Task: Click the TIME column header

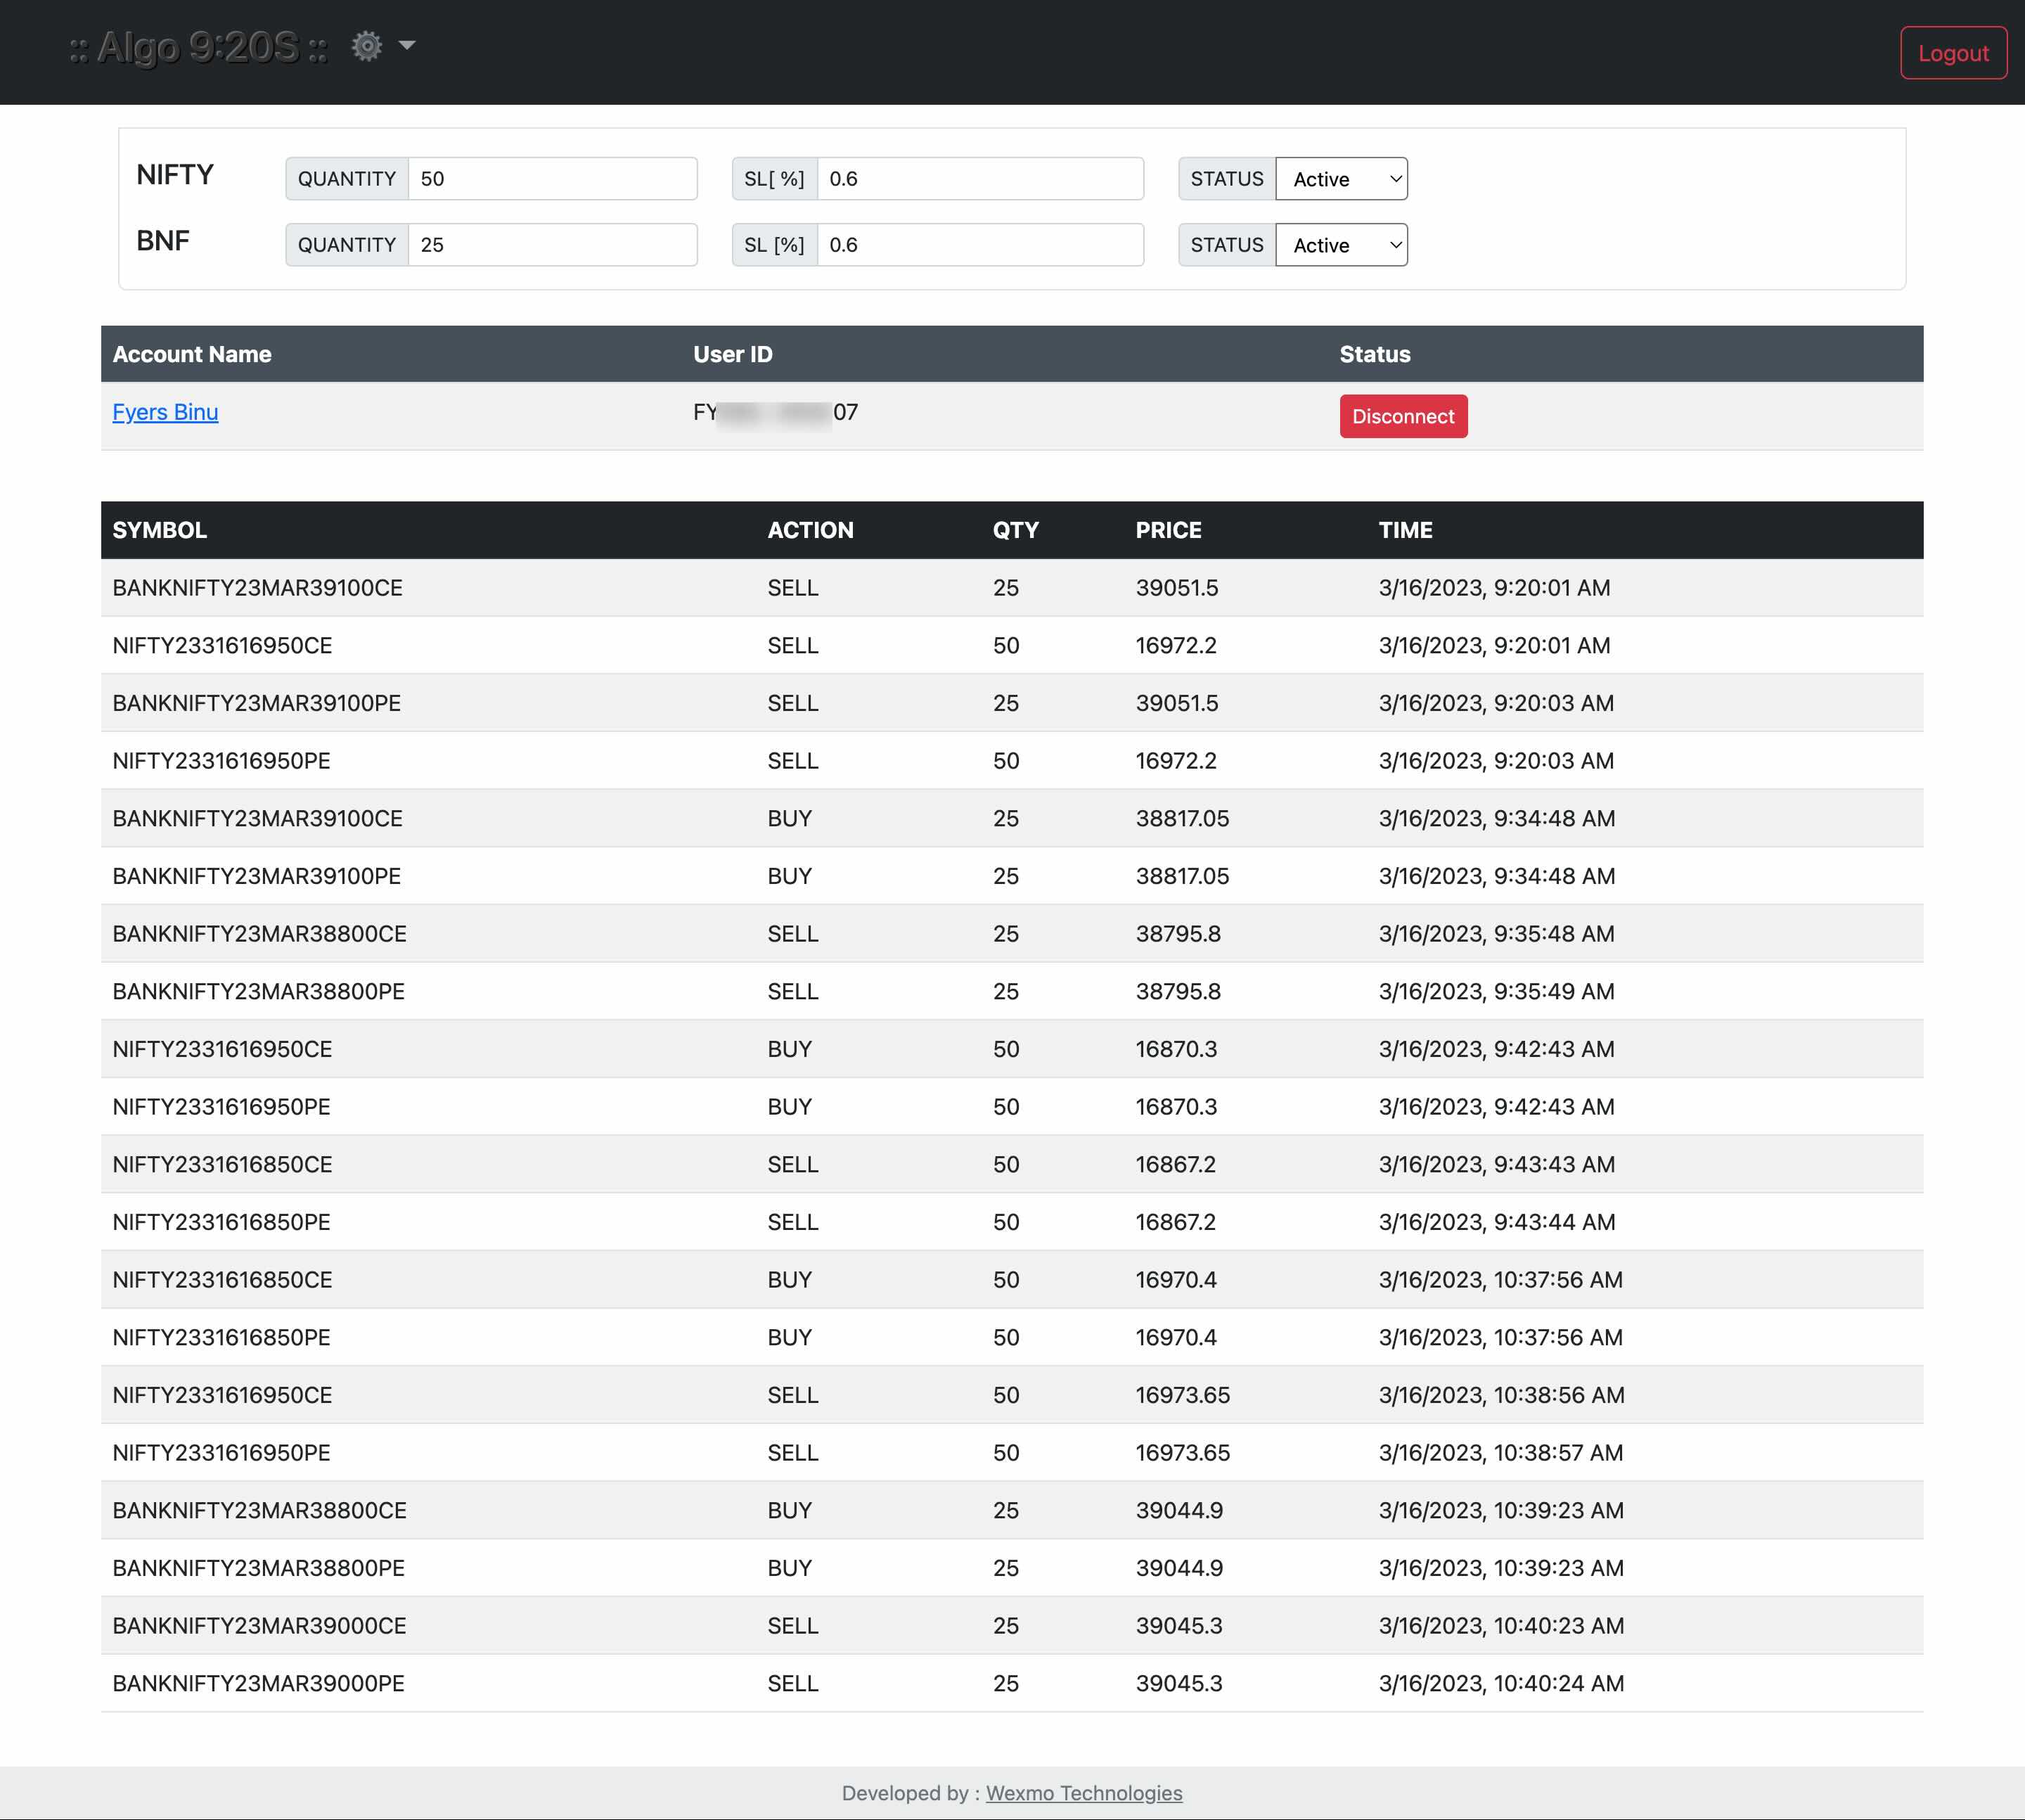Action: pos(1405,530)
